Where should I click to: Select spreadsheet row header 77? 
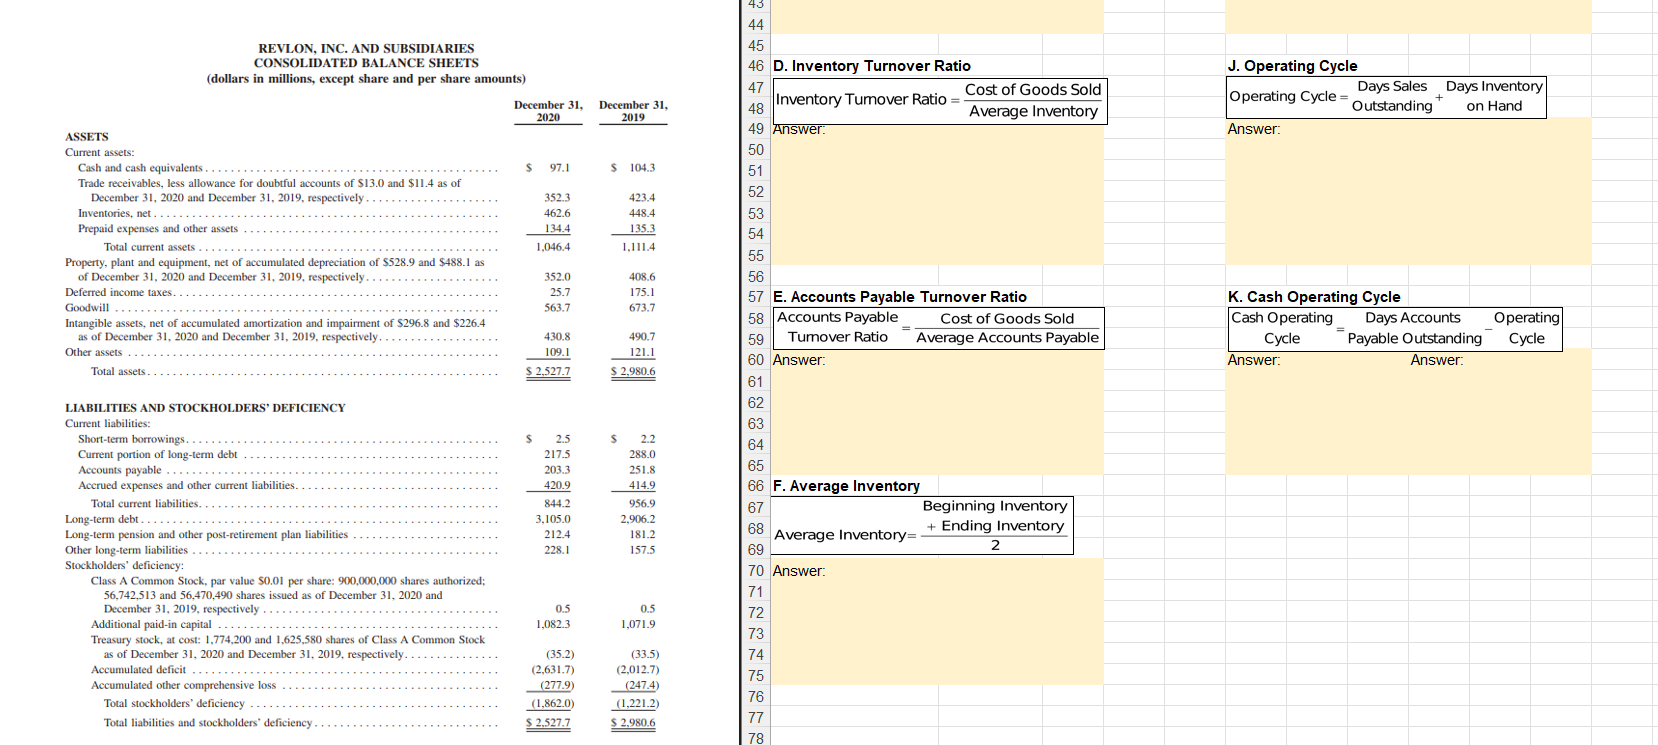[755, 718]
